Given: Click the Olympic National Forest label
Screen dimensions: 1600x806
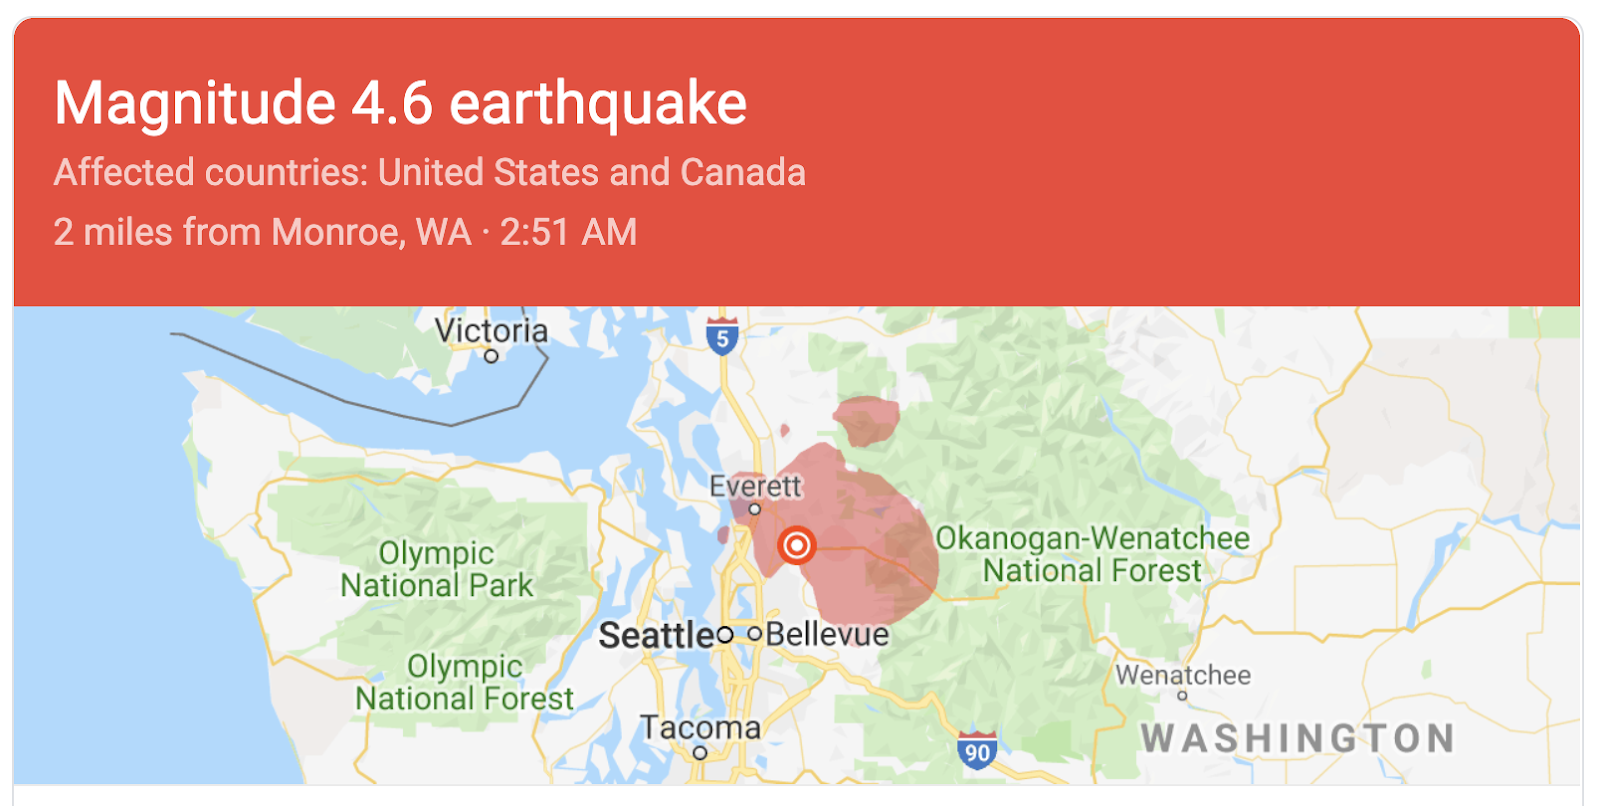Looking at the screenshot, I should [465, 682].
